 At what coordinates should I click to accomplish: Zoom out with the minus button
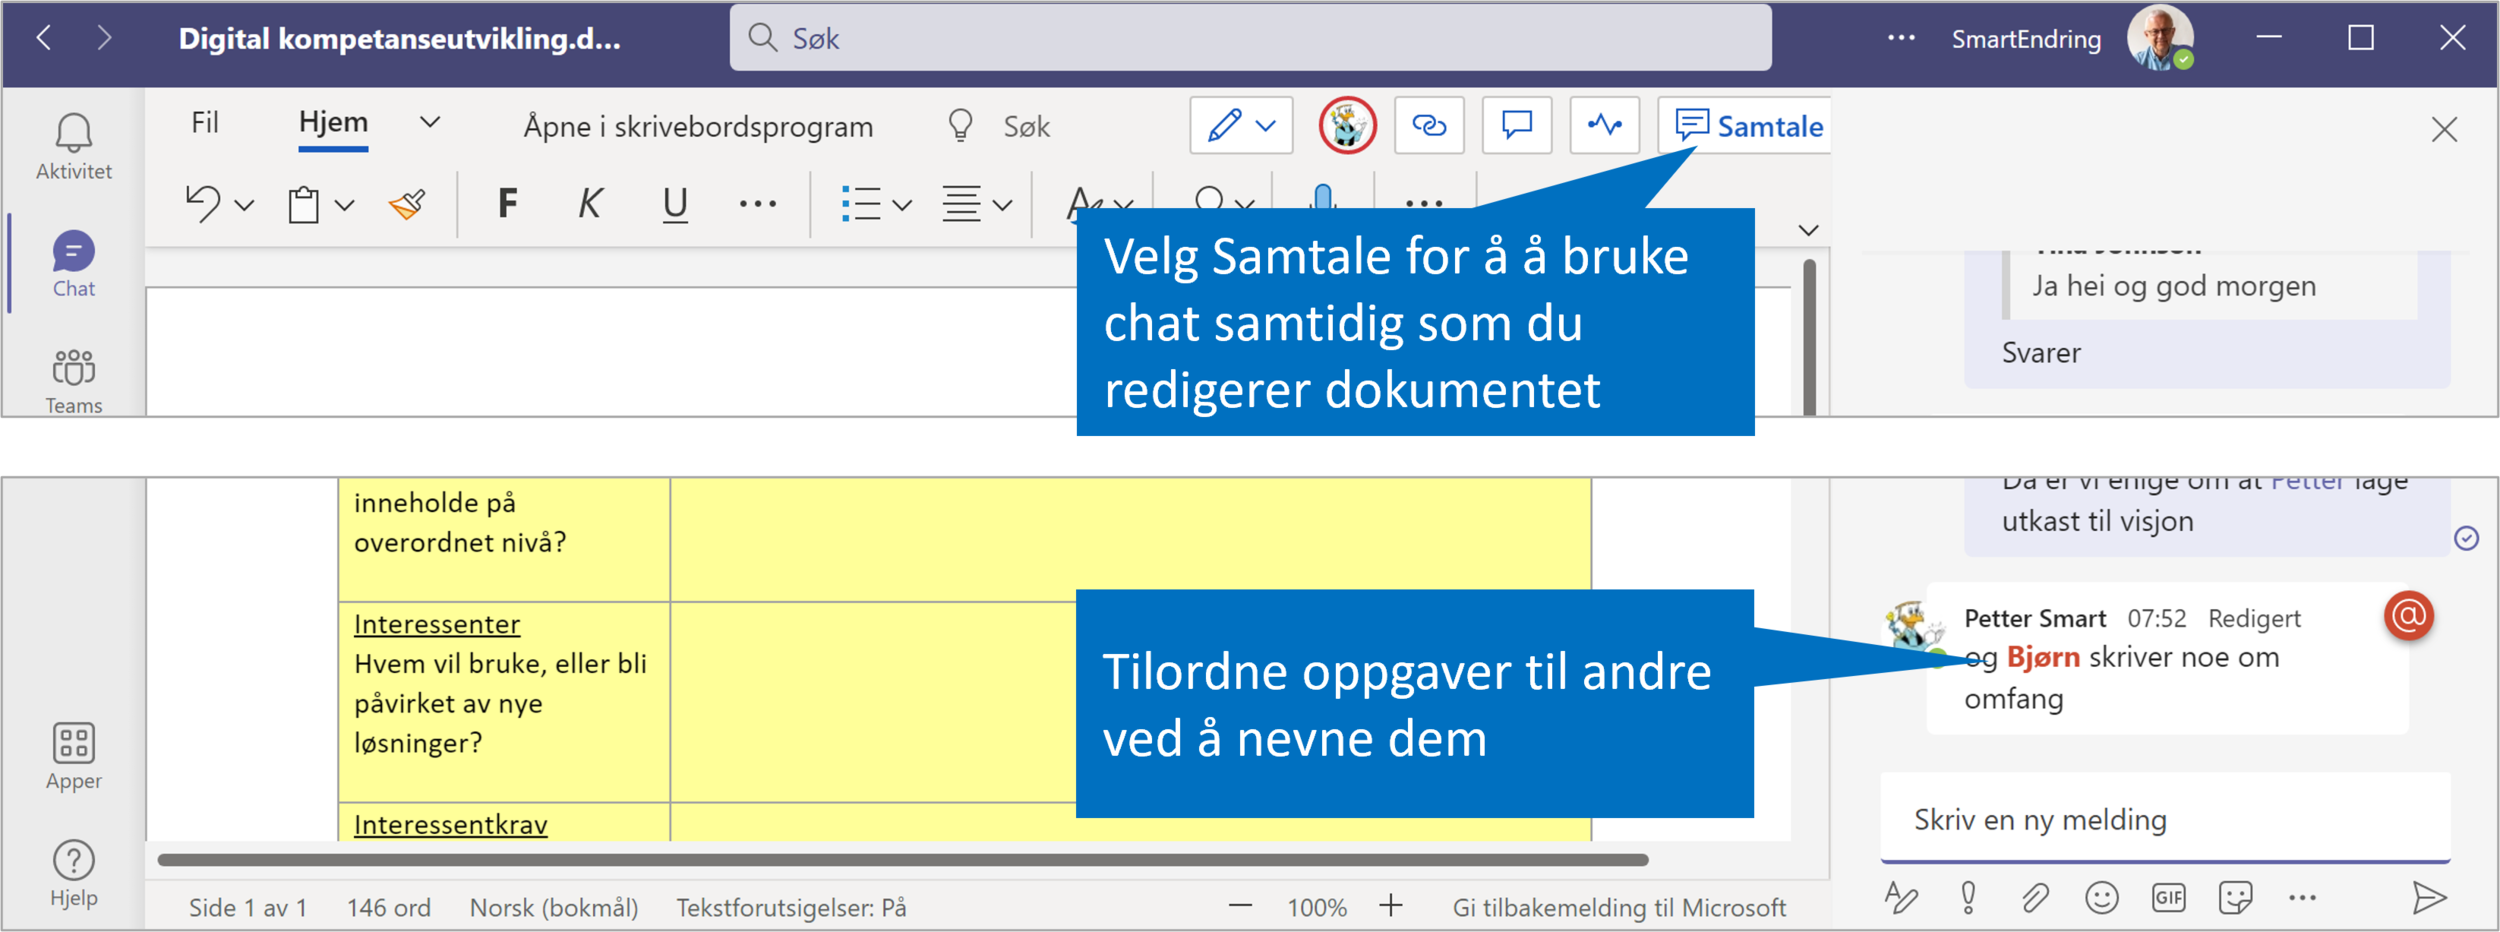click(1240, 906)
